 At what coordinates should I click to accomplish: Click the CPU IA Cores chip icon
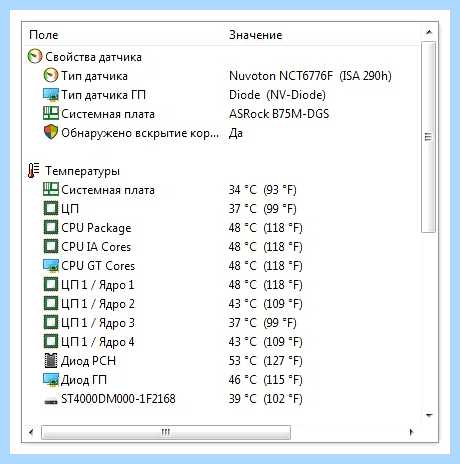(51, 247)
